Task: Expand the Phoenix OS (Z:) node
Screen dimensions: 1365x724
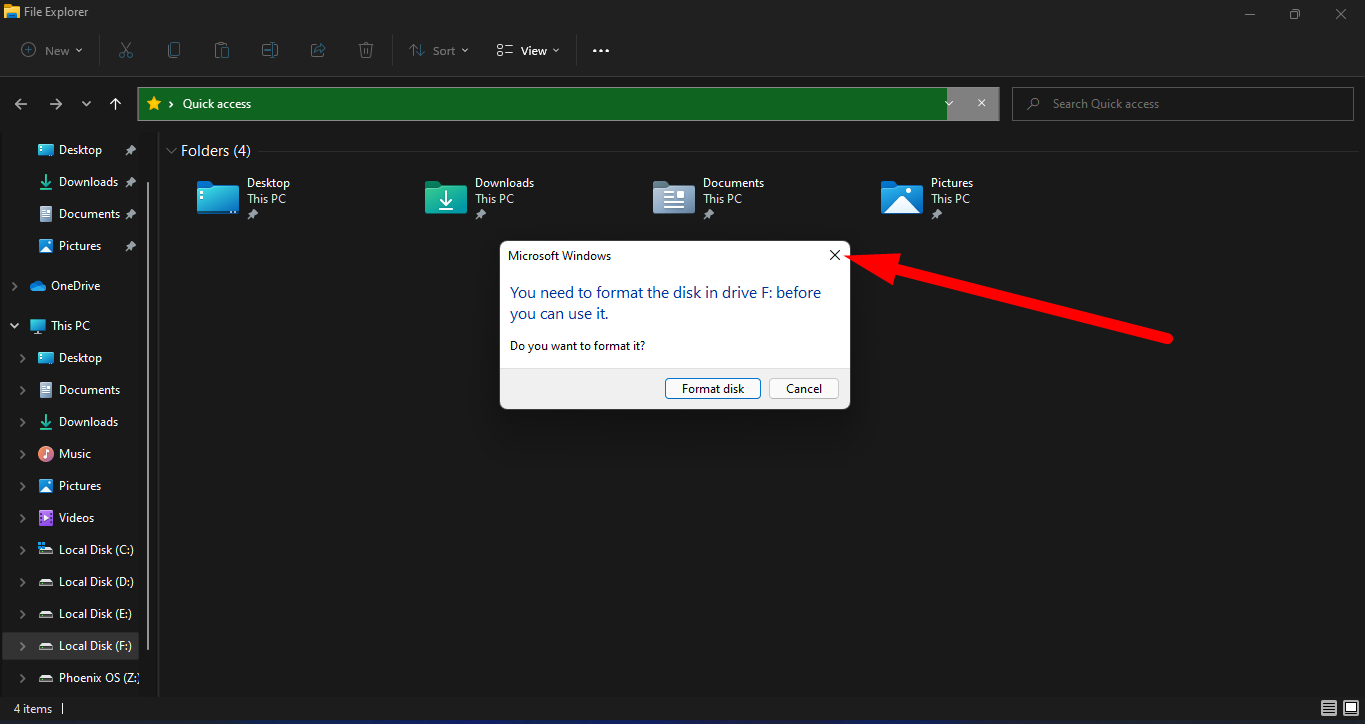Action: [x=23, y=678]
